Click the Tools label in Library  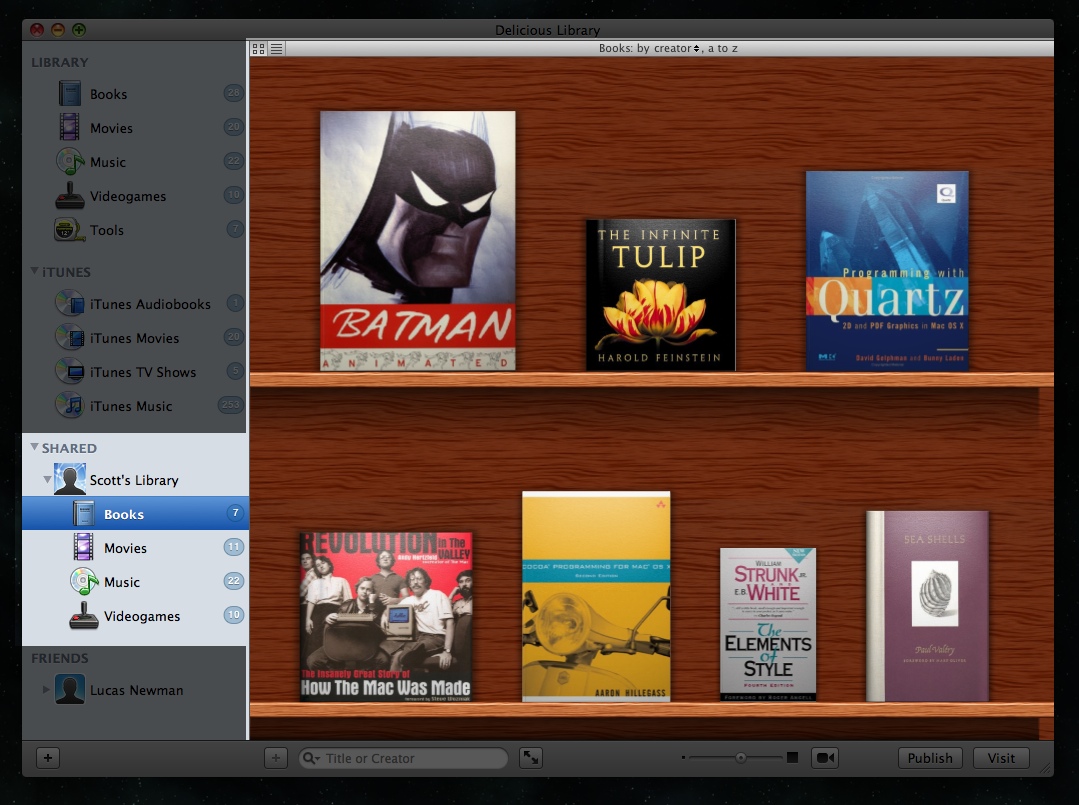[107, 230]
